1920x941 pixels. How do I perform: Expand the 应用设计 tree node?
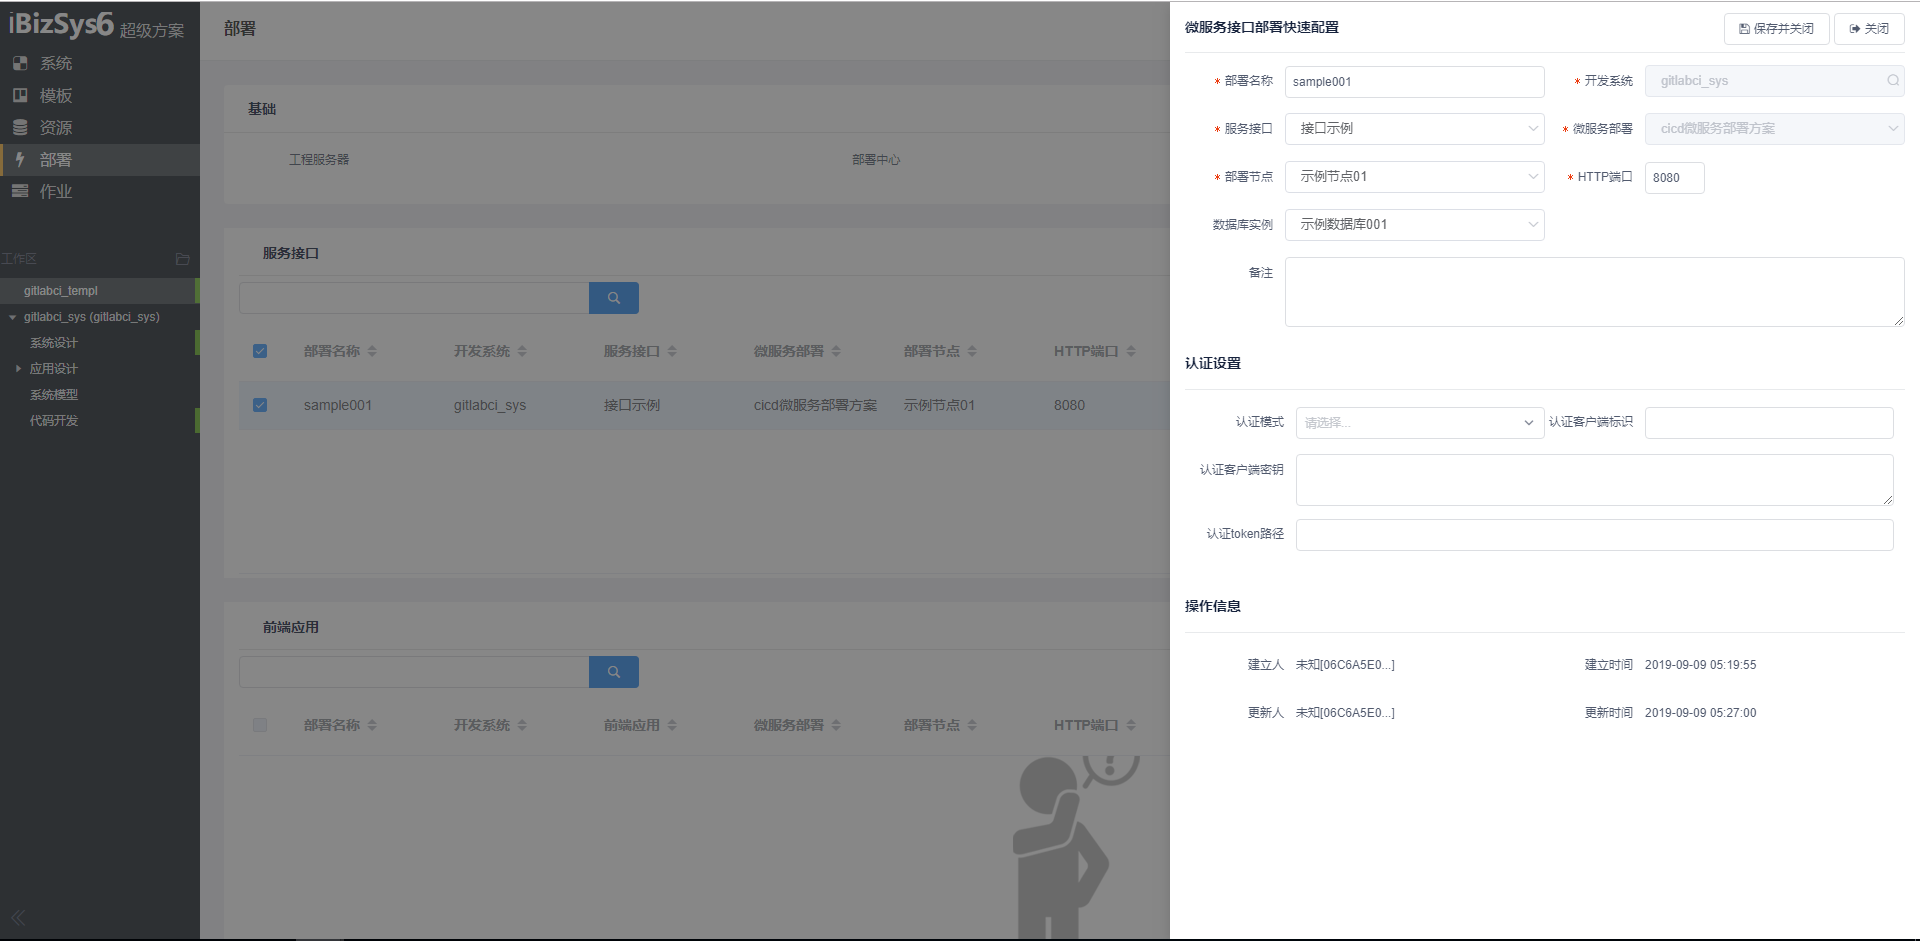(18, 369)
